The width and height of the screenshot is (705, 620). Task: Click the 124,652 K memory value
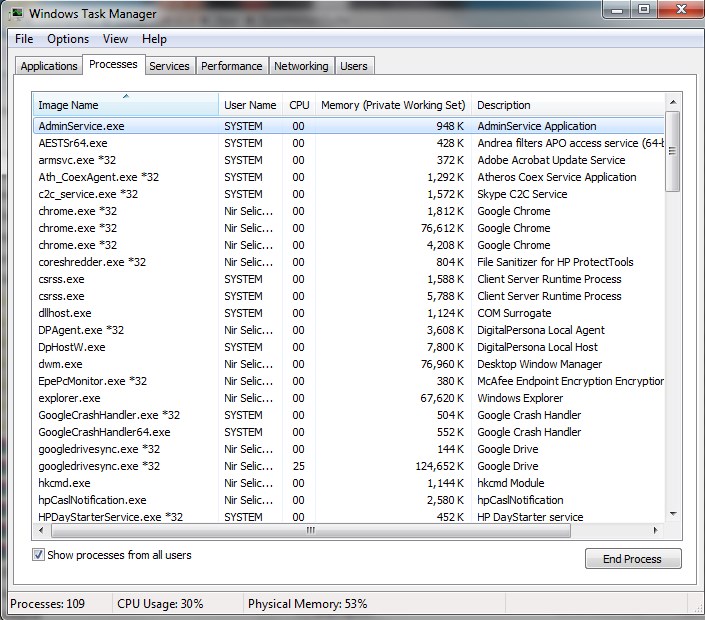tap(440, 466)
